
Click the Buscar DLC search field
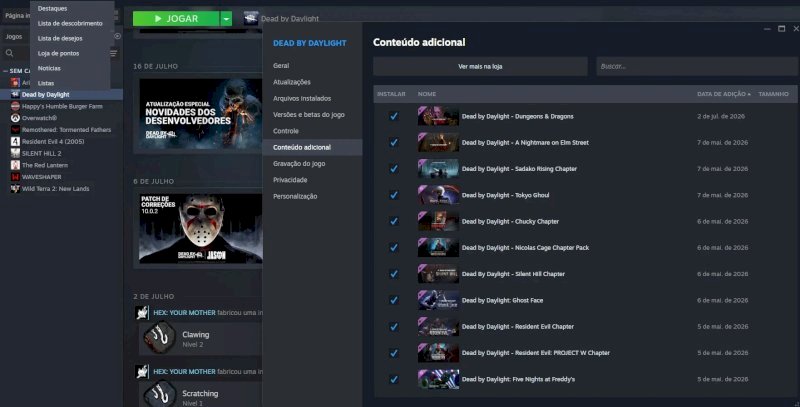(x=697, y=66)
